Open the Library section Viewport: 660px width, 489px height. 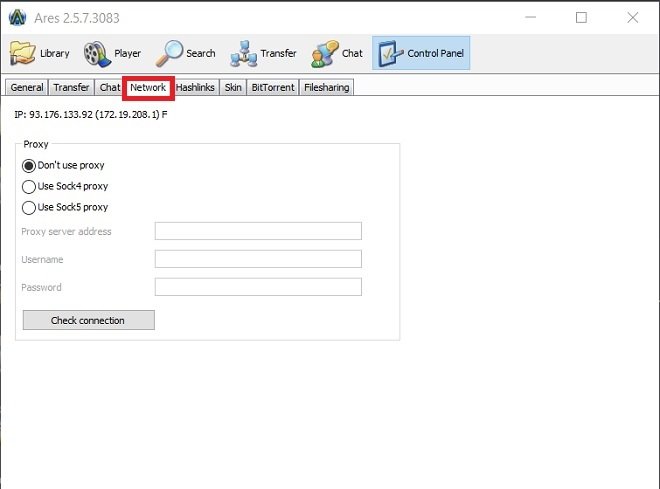(39, 53)
